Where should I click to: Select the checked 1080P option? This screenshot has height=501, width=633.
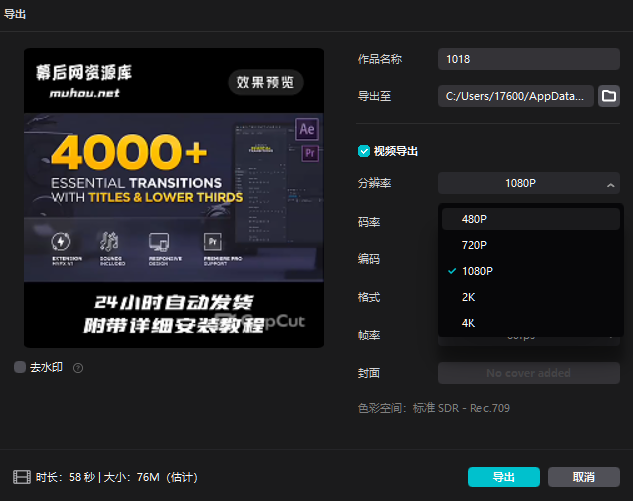pyautogui.click(x=477, y=271)
